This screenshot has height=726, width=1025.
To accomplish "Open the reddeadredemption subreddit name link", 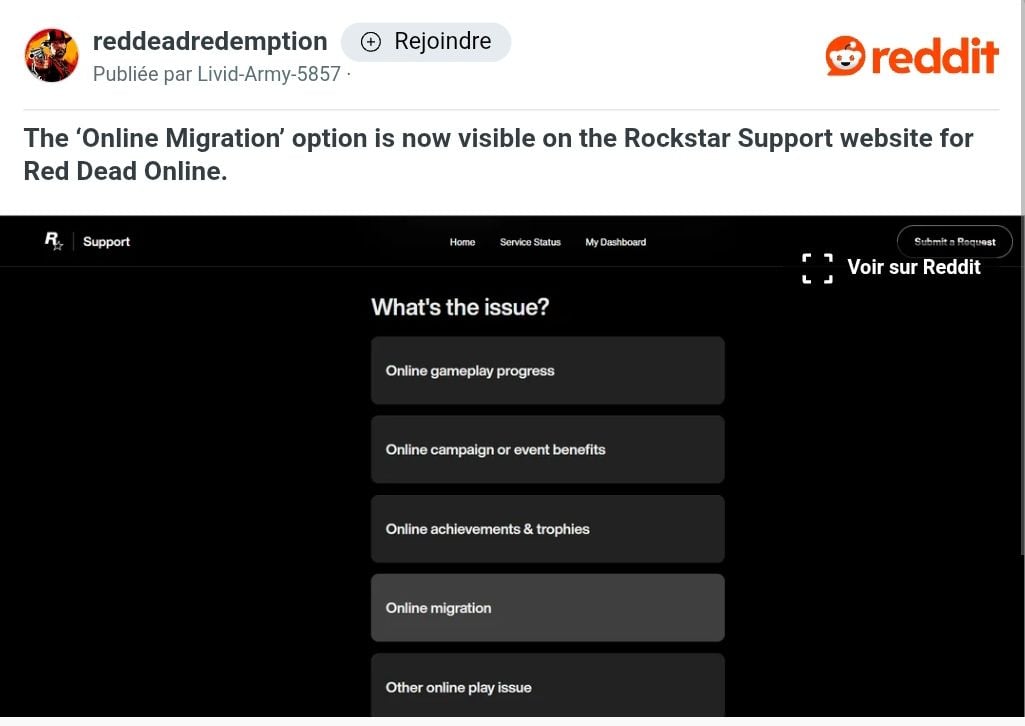I will click(x=210, y=41).
